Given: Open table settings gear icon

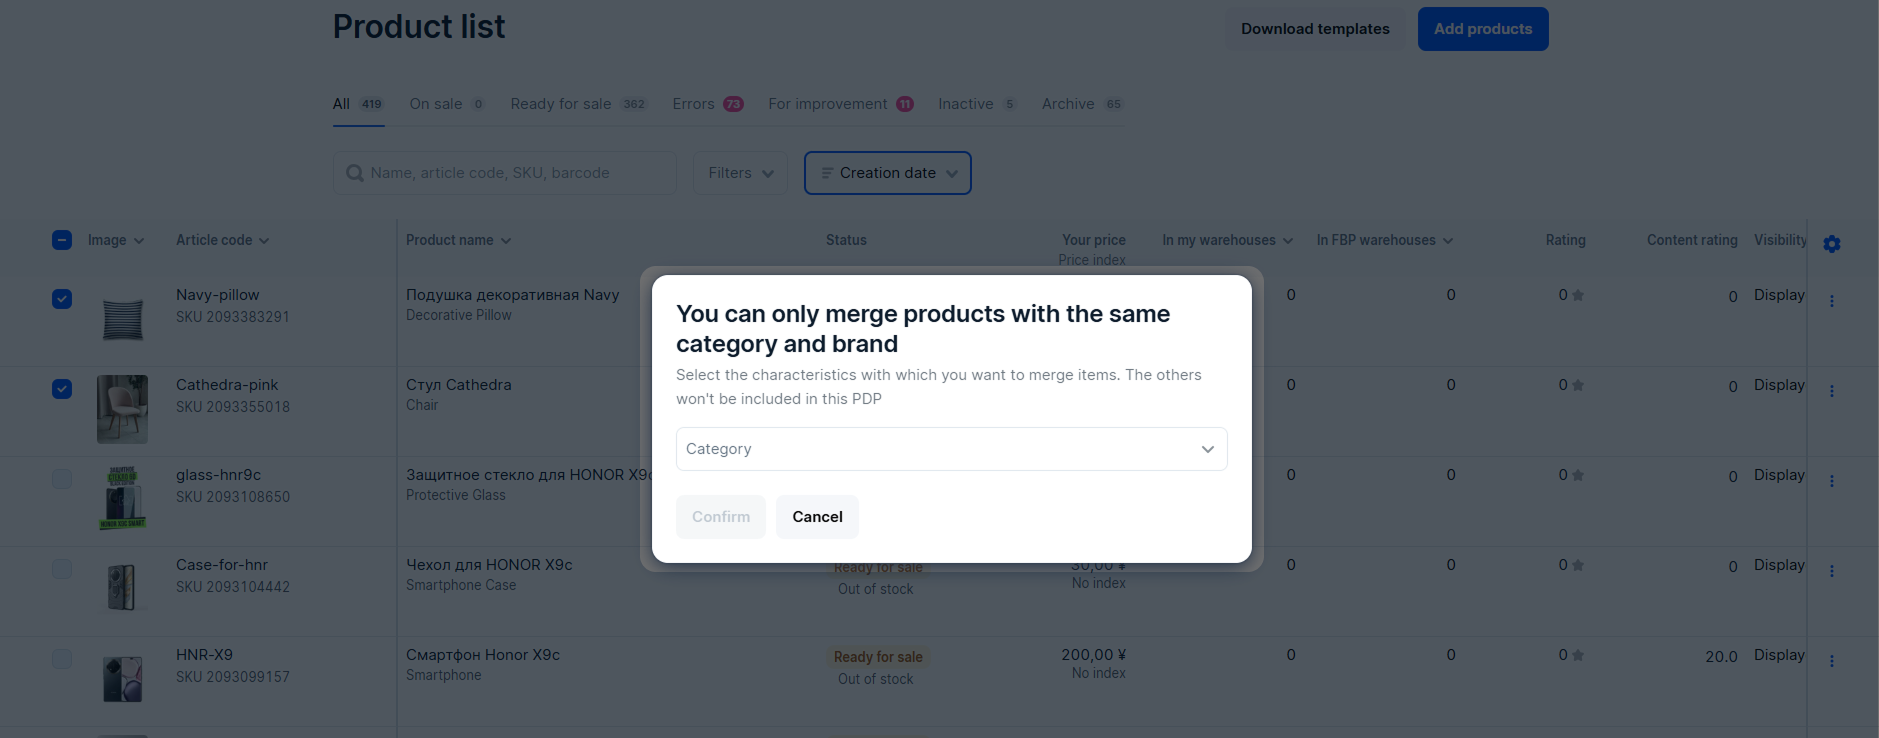Looking at the screenshot, I should 1831,244.
